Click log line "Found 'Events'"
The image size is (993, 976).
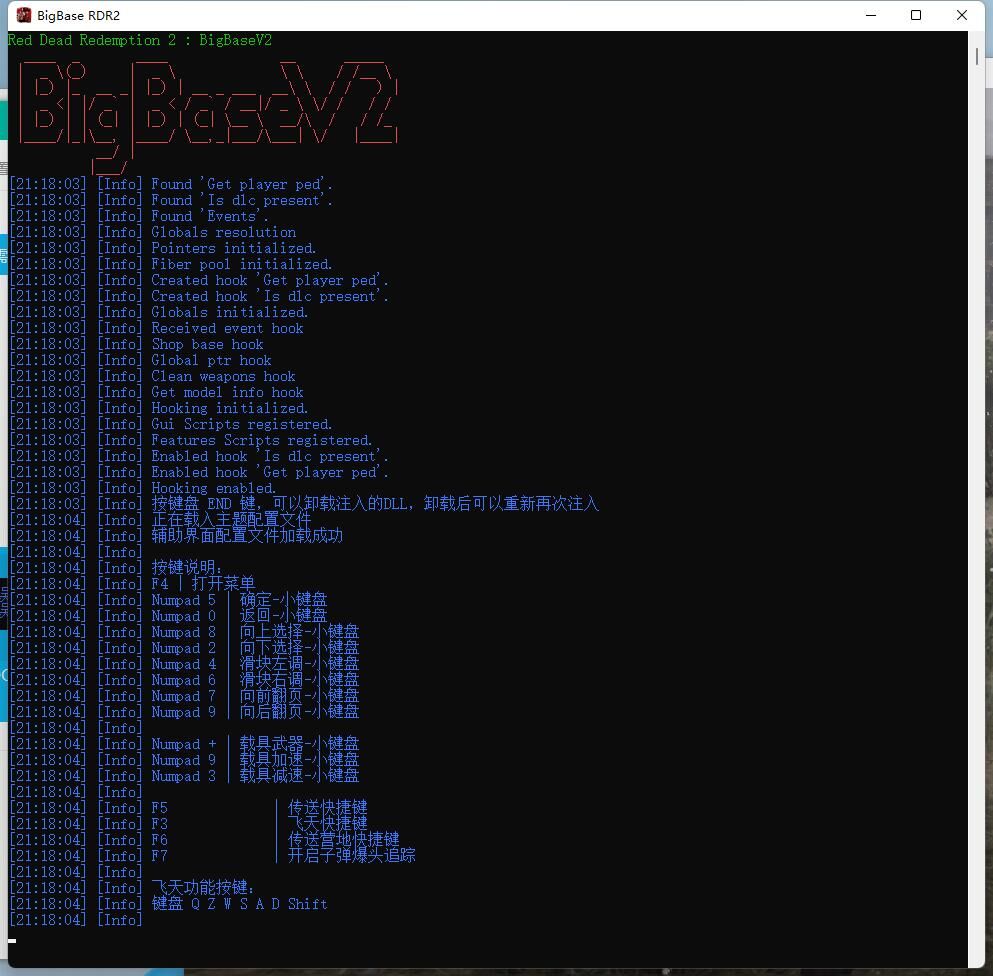139,216
